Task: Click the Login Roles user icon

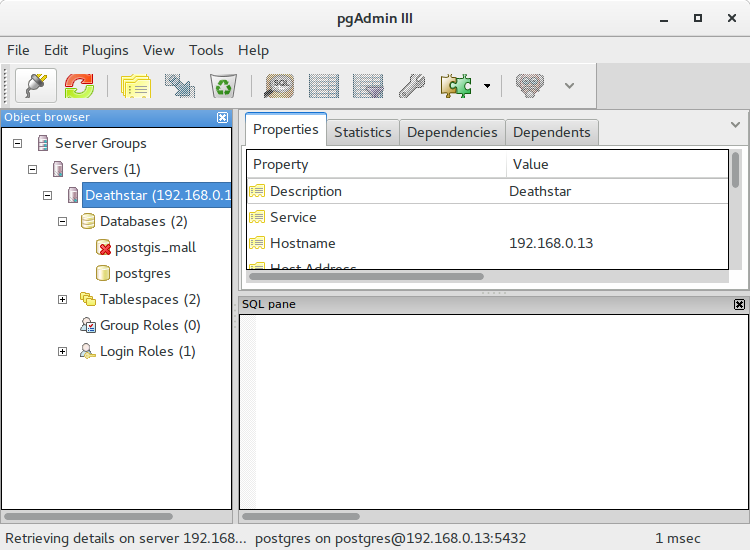Action: [x=88, y=352]
